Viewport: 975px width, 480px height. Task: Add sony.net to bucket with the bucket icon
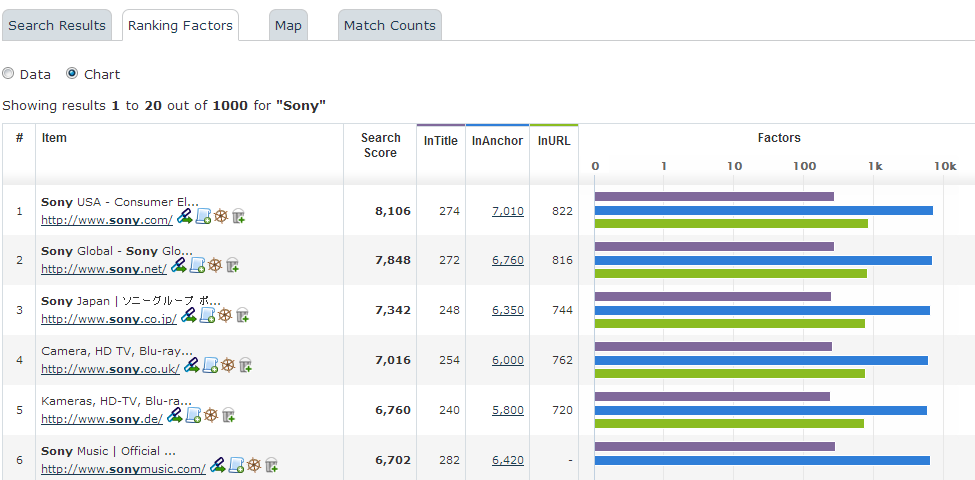233,265
